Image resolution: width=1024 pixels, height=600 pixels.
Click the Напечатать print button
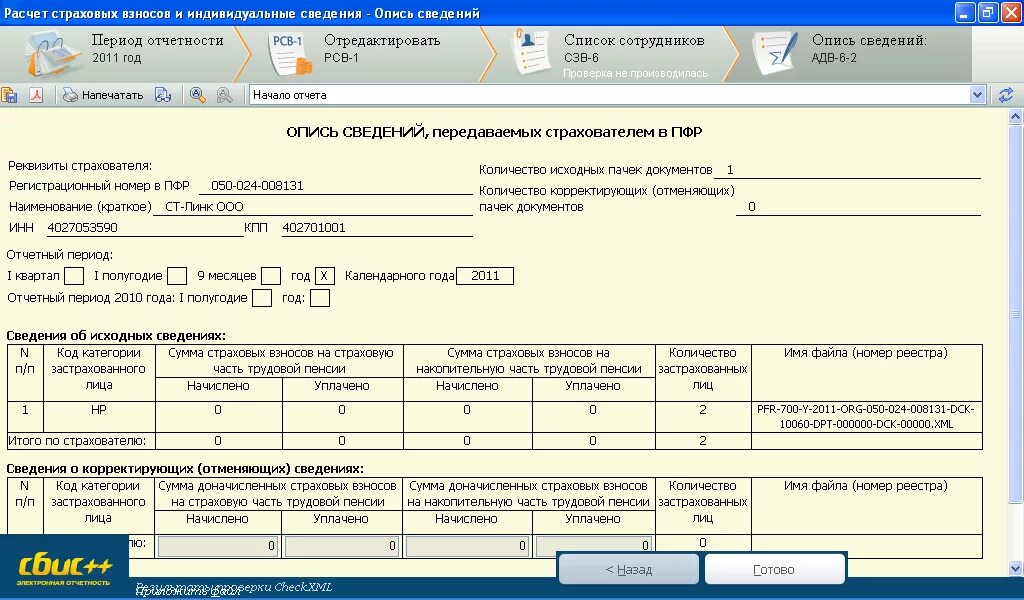(103, 95)
